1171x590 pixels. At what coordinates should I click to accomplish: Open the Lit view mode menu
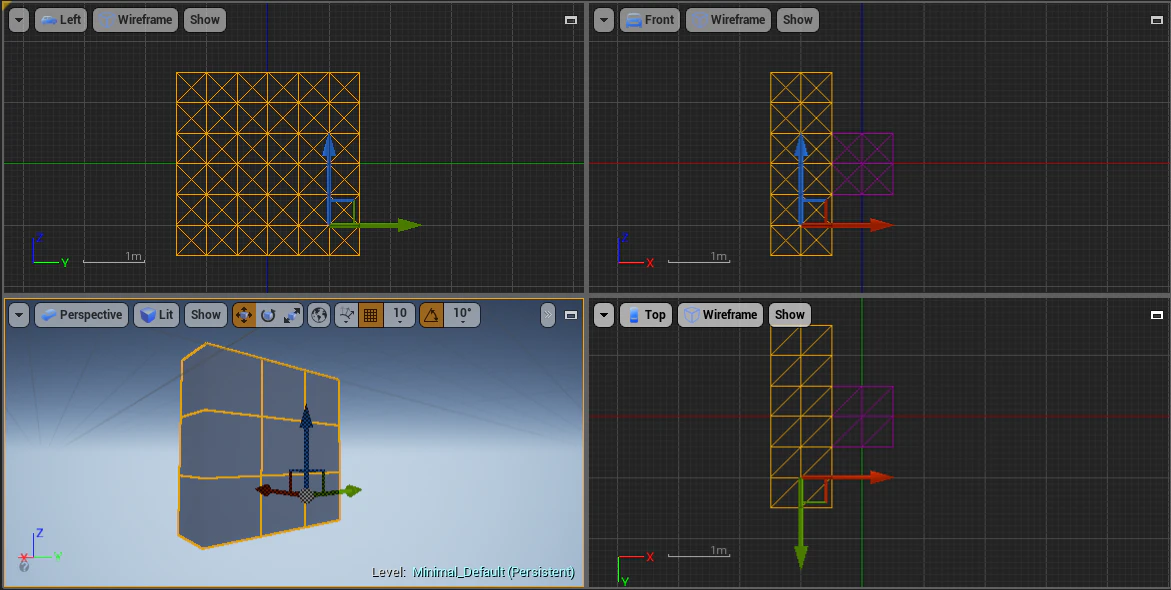point(157,314)
